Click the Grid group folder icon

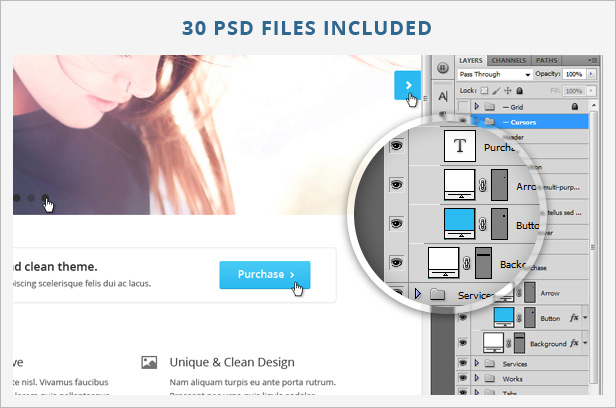tap(489, 106)
